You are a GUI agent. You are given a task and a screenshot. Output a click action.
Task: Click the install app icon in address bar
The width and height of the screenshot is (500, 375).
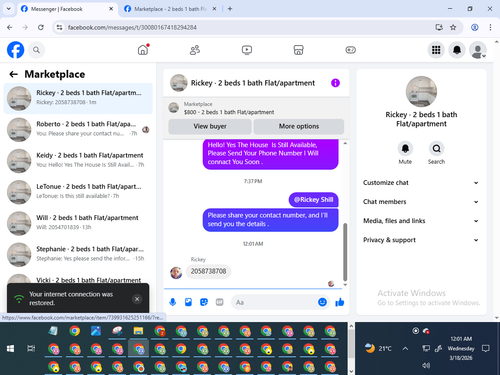pos(439,27)
